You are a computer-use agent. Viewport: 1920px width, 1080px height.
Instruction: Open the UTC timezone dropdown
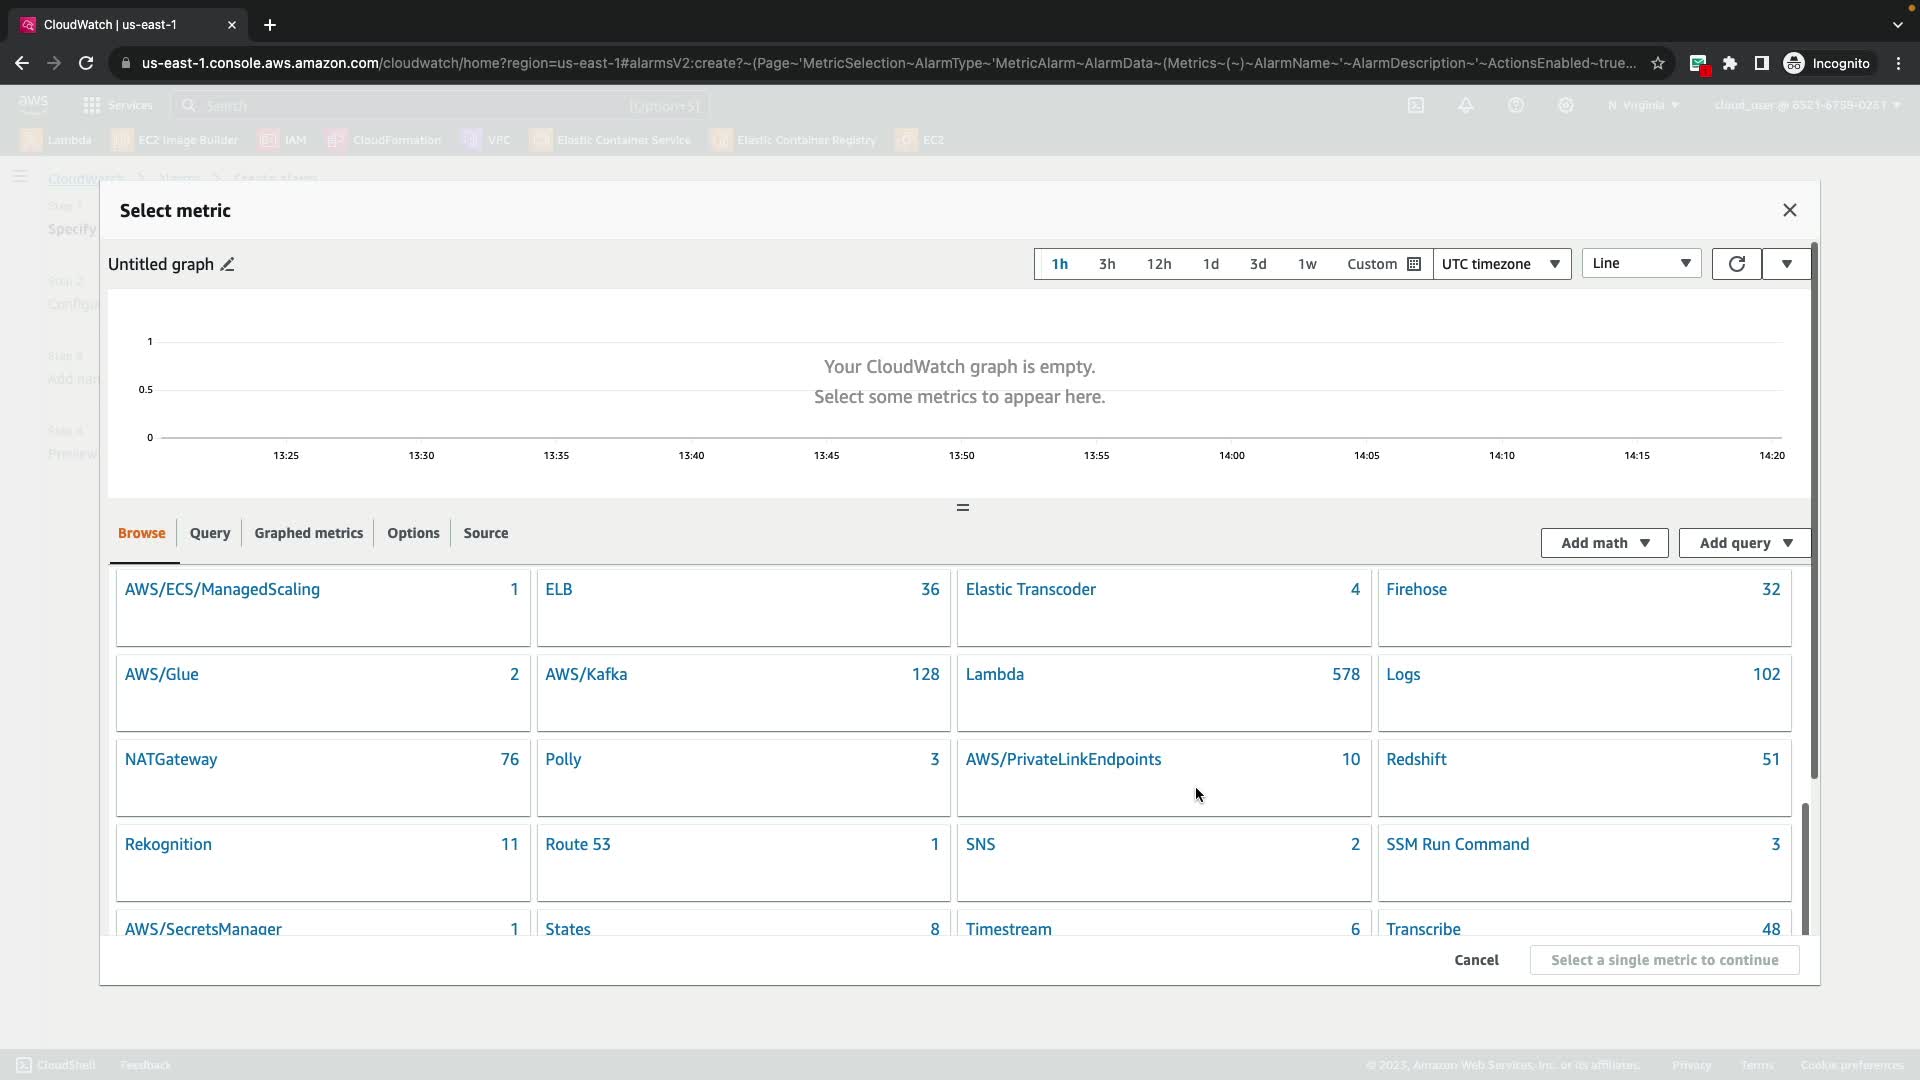pos(1501,264)
